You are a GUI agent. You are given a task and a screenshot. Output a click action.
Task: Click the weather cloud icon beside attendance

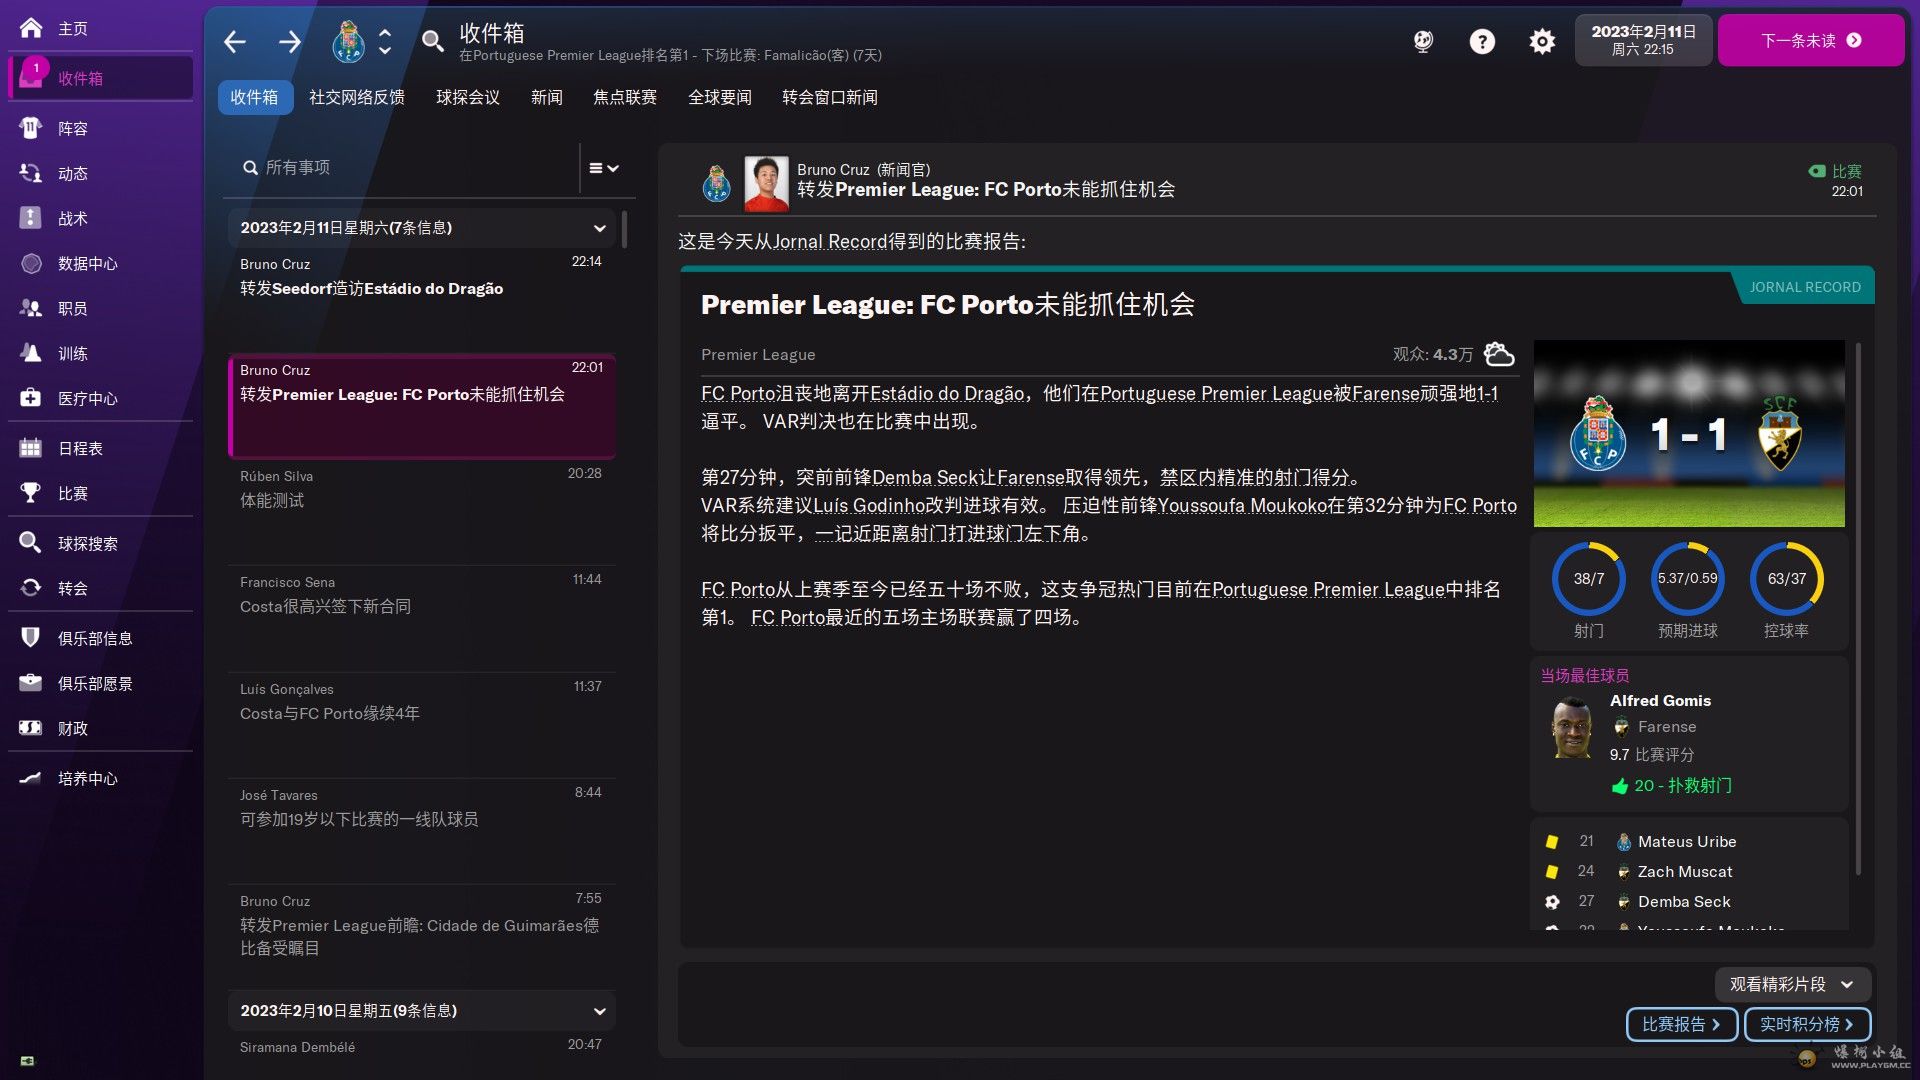point(1499,354)
